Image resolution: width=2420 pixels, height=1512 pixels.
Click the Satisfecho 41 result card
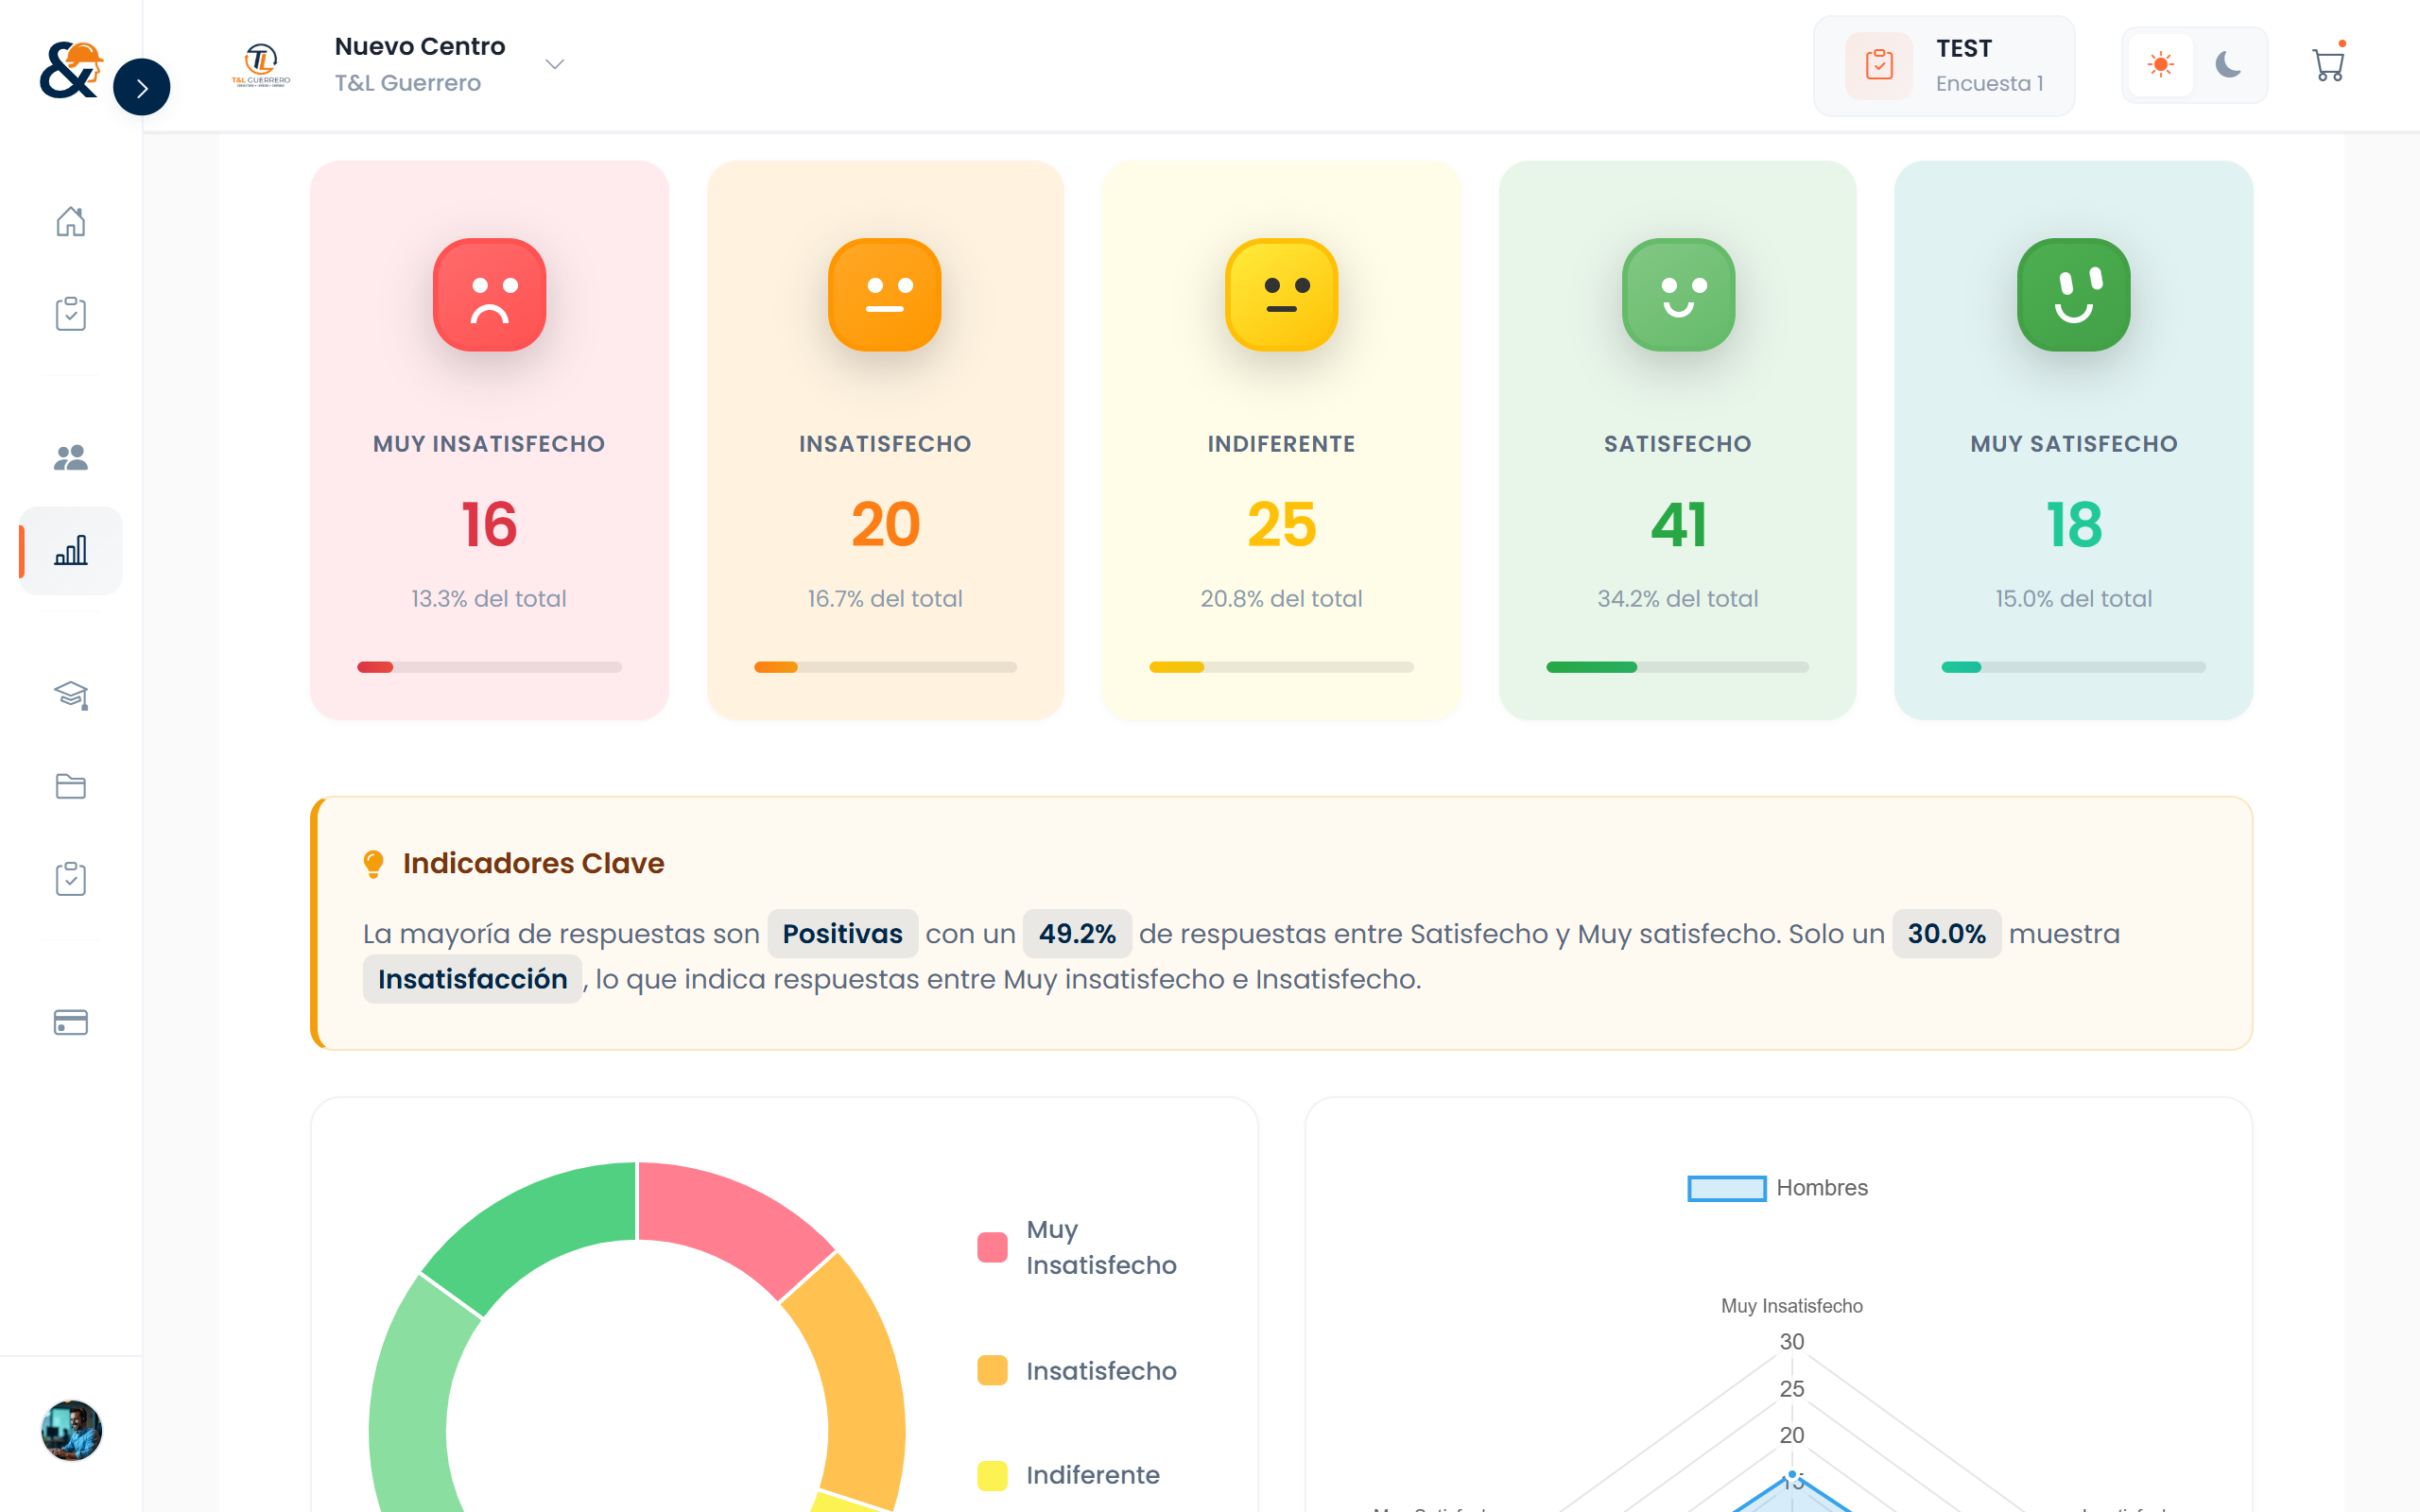[x=1677, y=440]
